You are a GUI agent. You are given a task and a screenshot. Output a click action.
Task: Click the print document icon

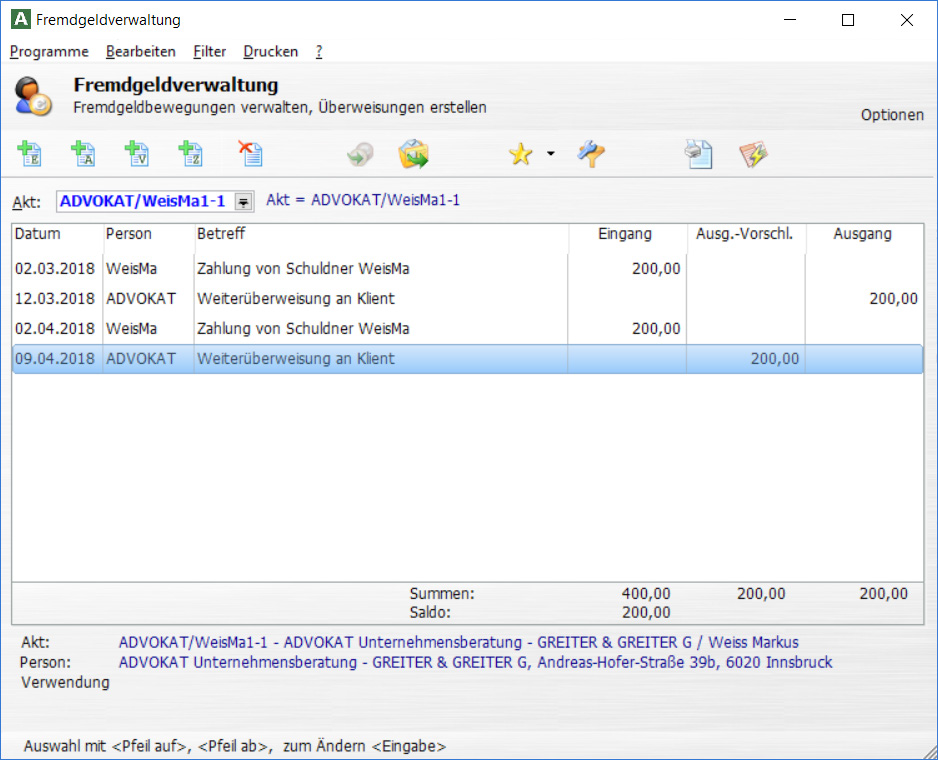[x=699, y=154]
